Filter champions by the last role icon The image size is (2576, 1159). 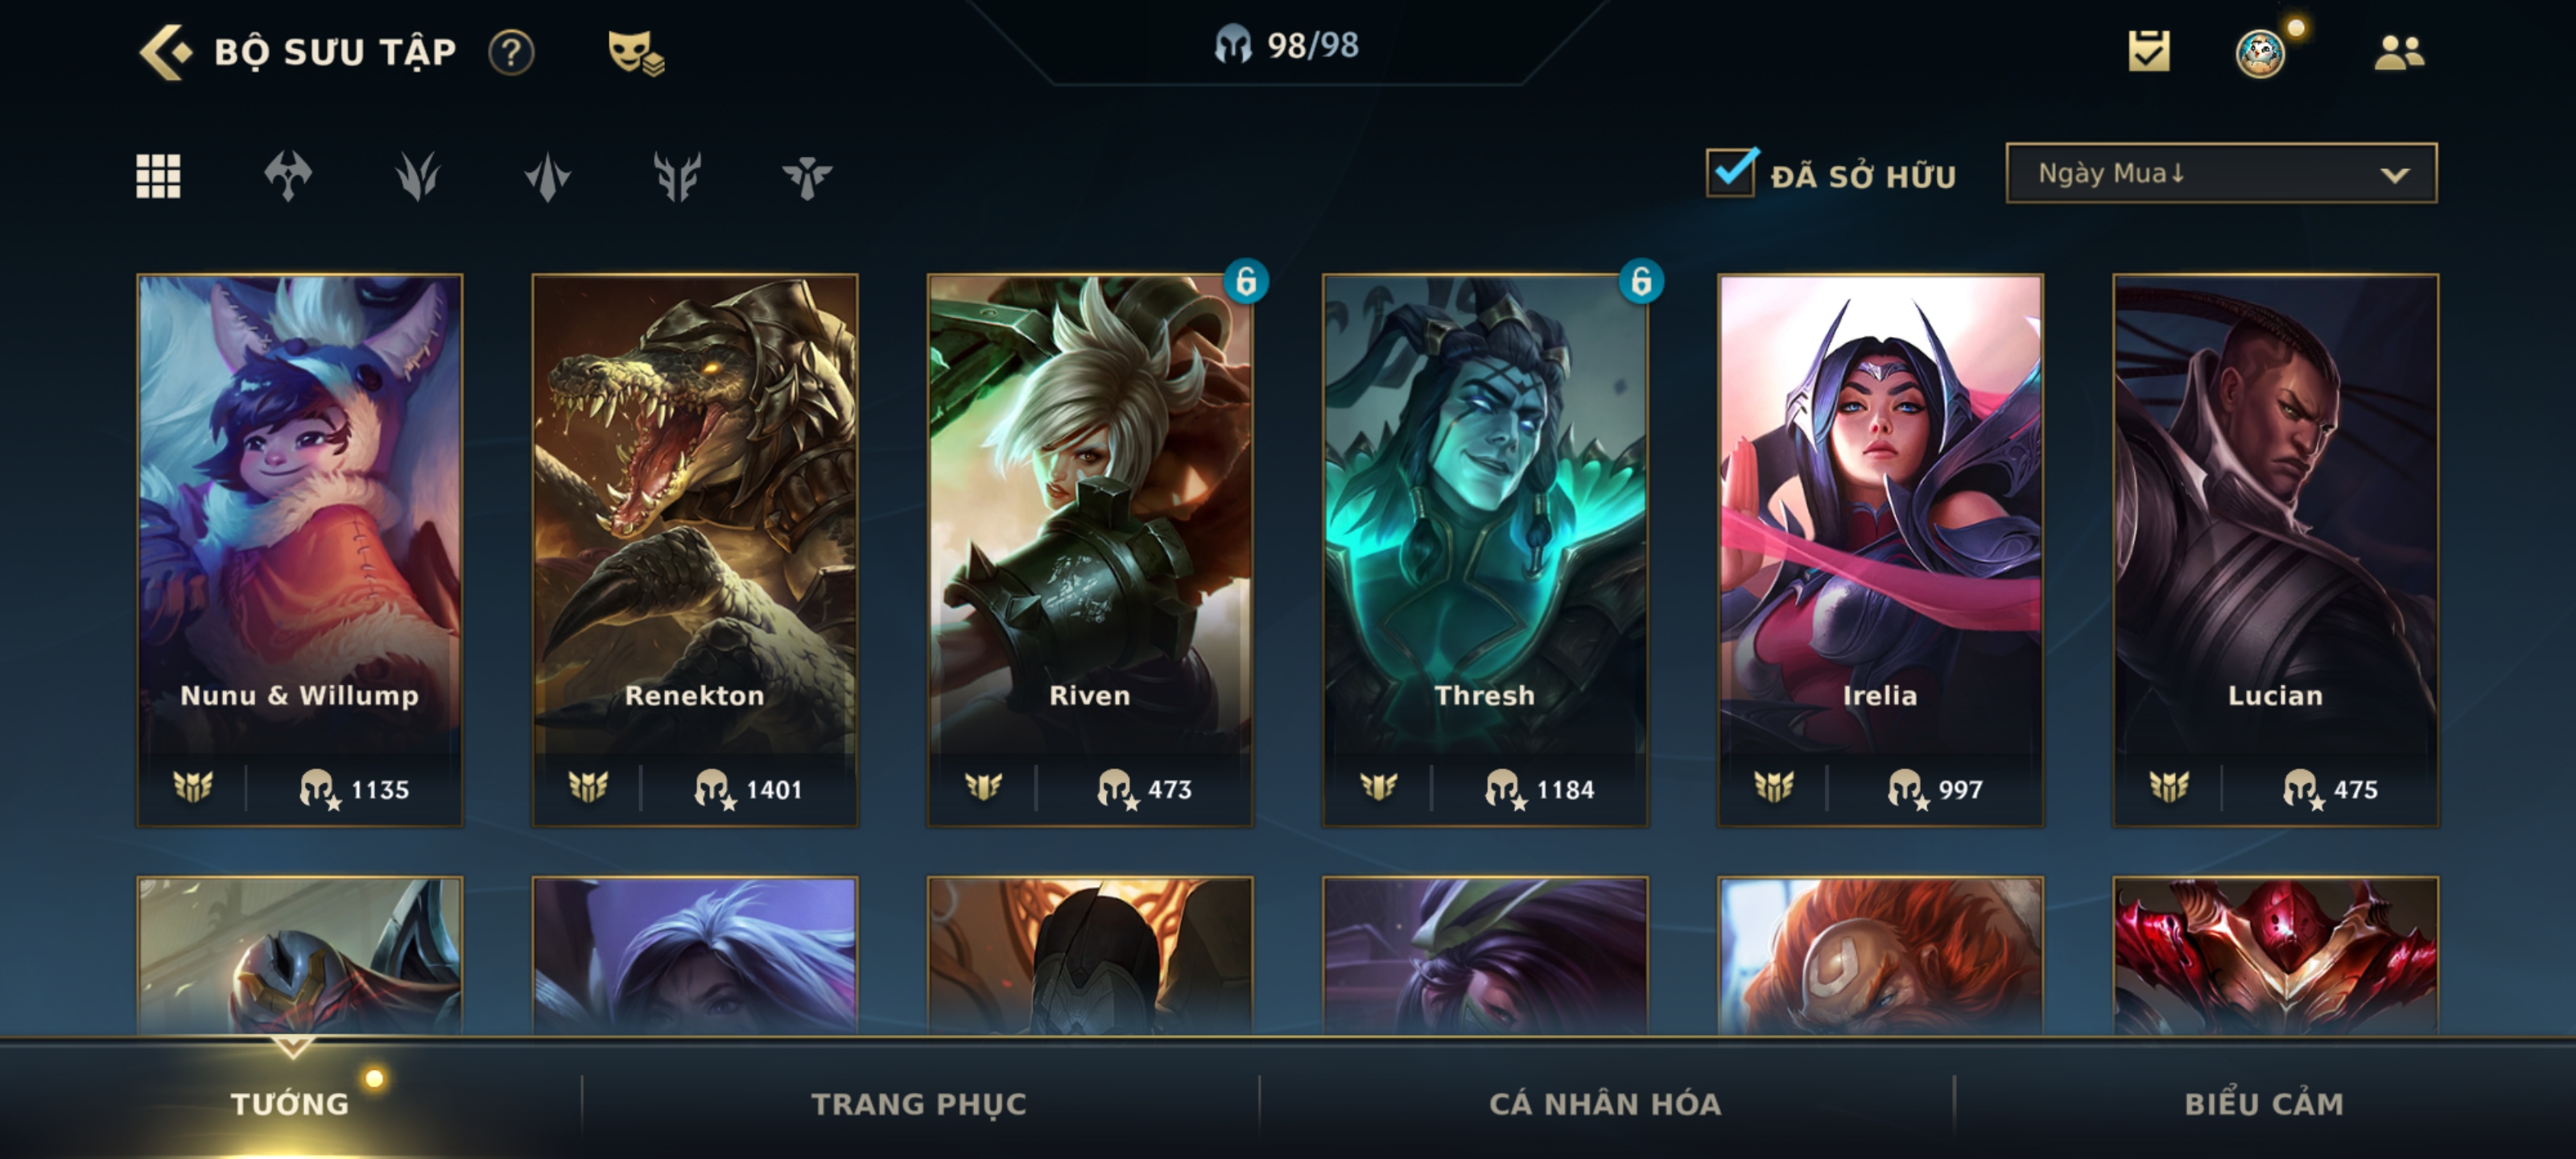coord(807,176)
